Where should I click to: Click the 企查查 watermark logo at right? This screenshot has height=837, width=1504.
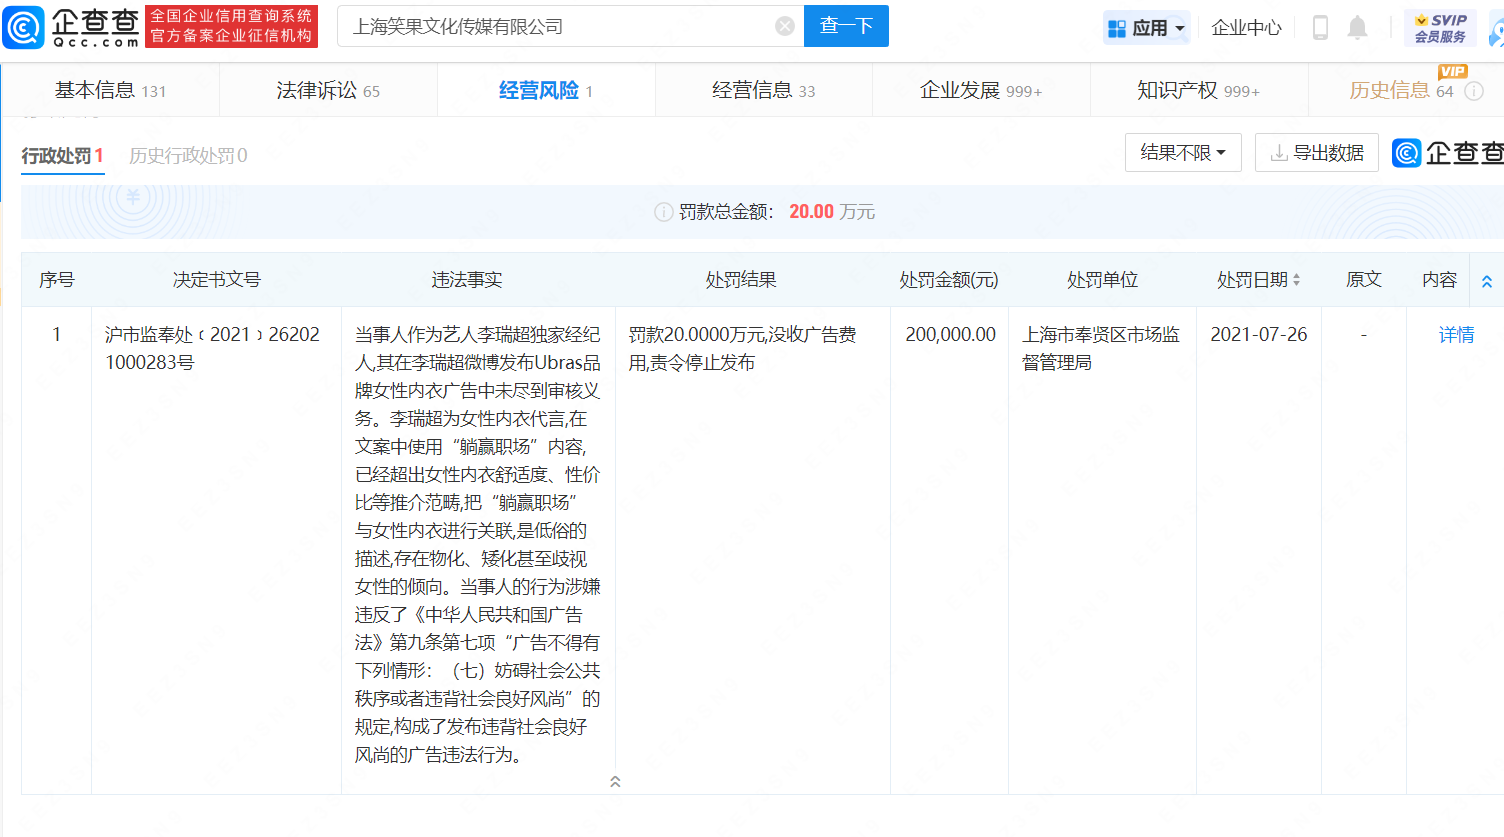1448,153
